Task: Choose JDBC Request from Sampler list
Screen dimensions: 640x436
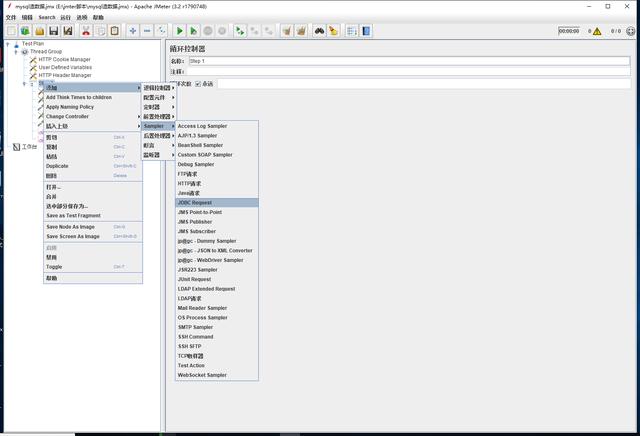Action: click(x=195, y=202)
